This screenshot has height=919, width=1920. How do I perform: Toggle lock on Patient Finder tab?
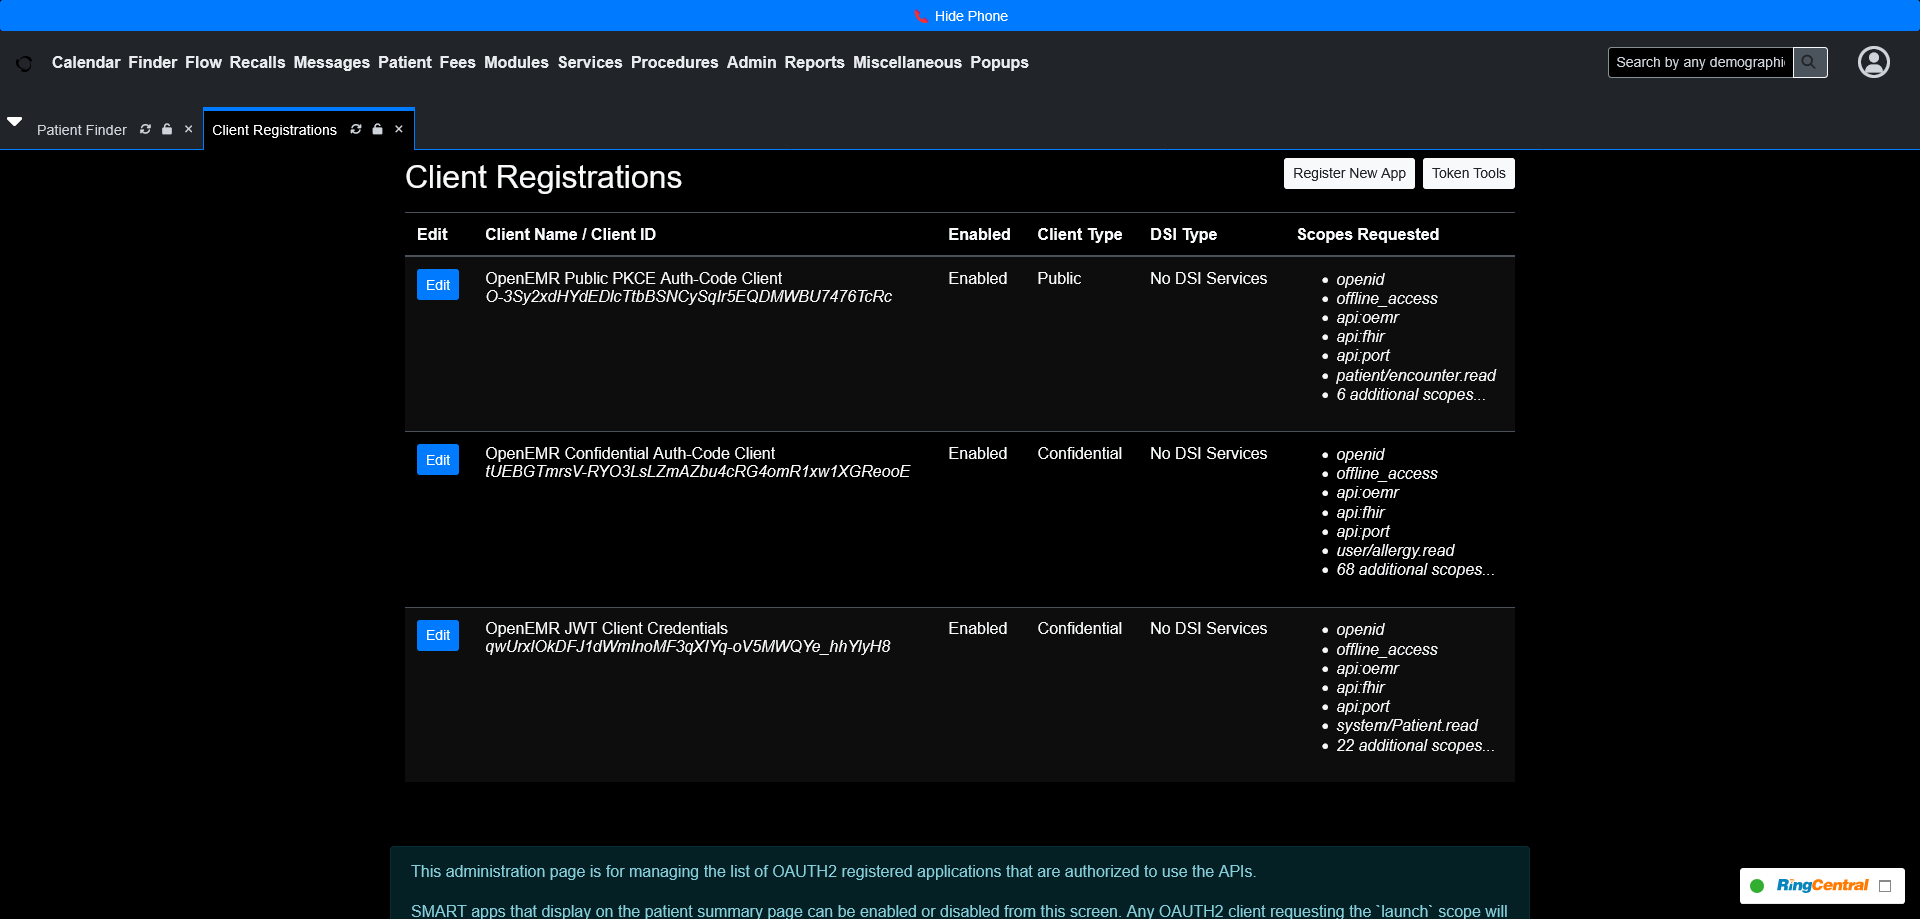[167, 129]
